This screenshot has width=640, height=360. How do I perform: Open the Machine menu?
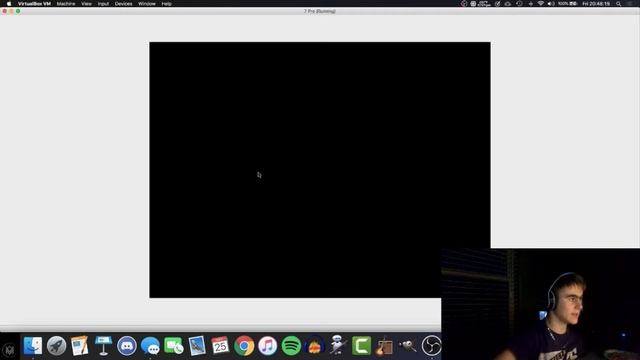coord(66,4)
